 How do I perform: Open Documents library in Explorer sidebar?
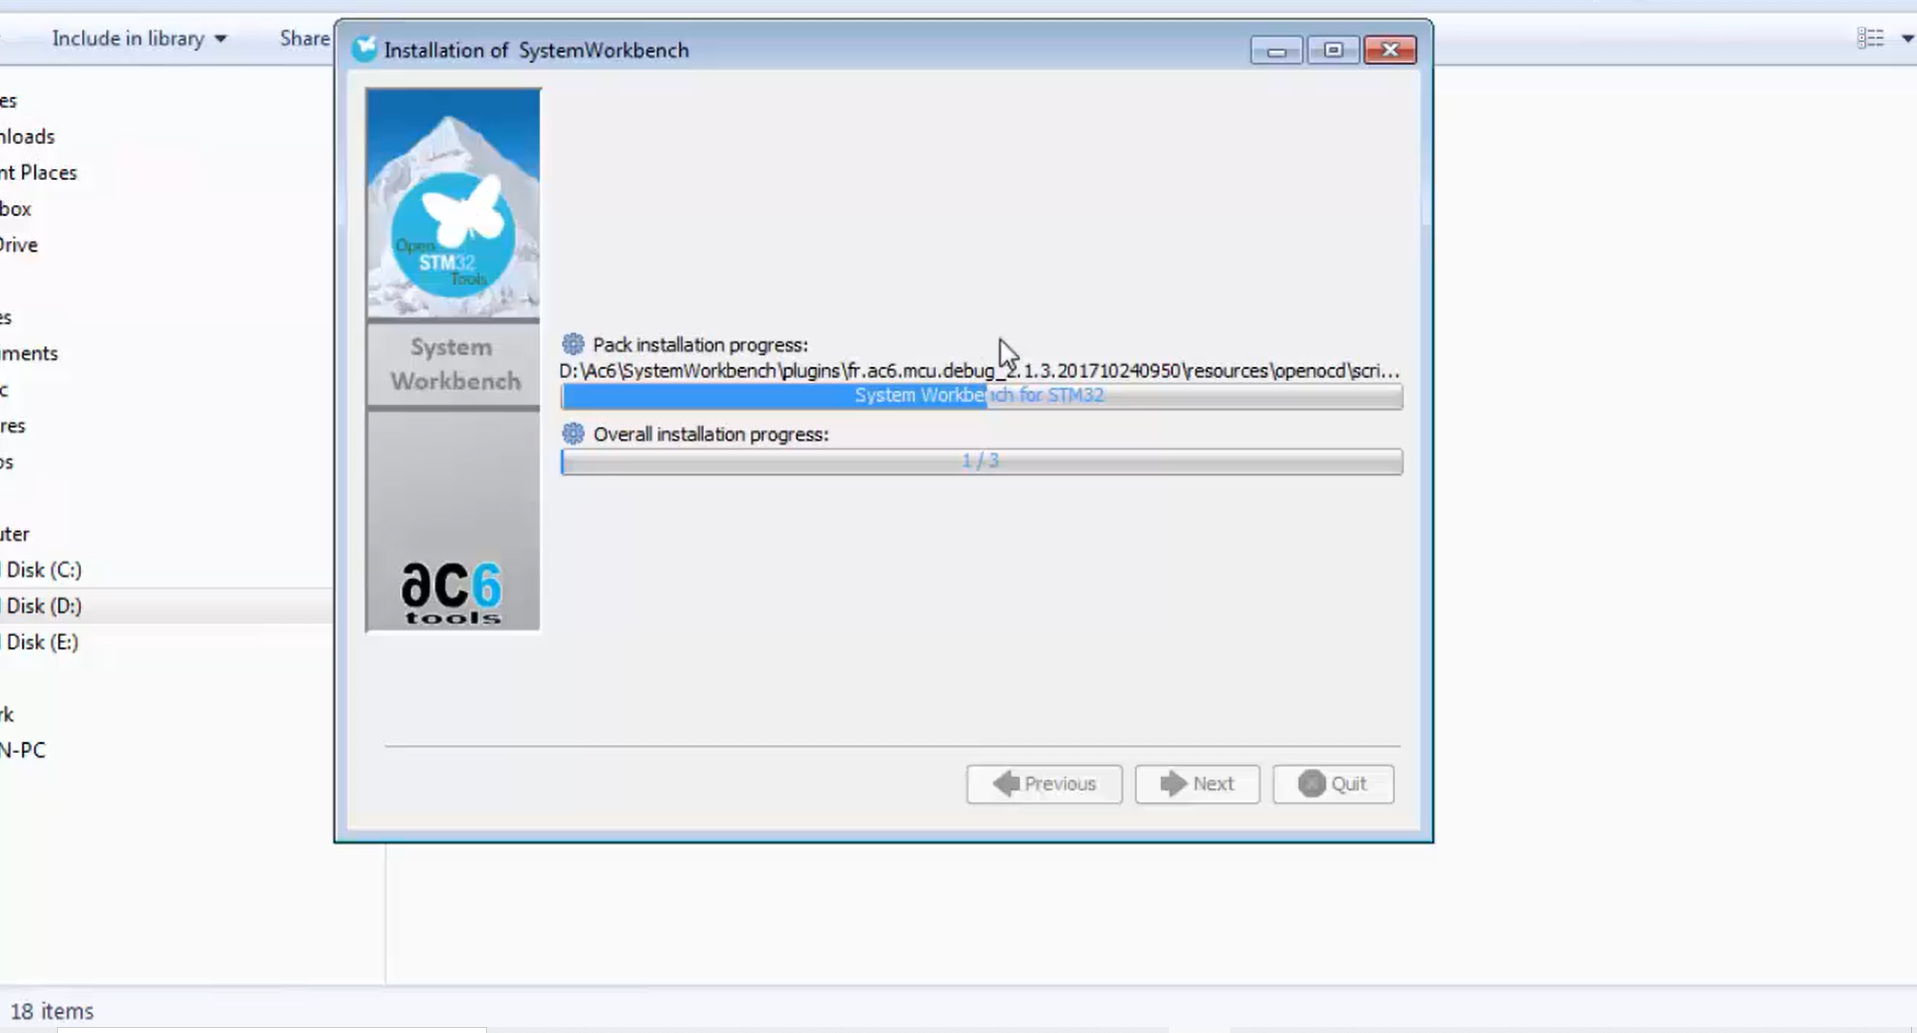point(29,353)
